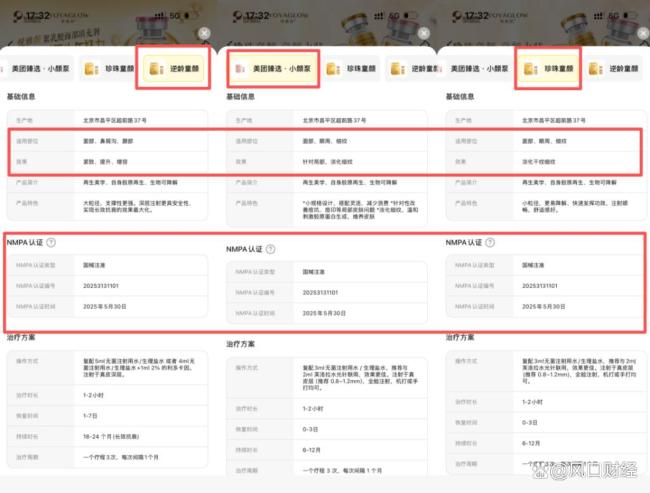Click 治疗方案 heading in left panel

(21, 338)
